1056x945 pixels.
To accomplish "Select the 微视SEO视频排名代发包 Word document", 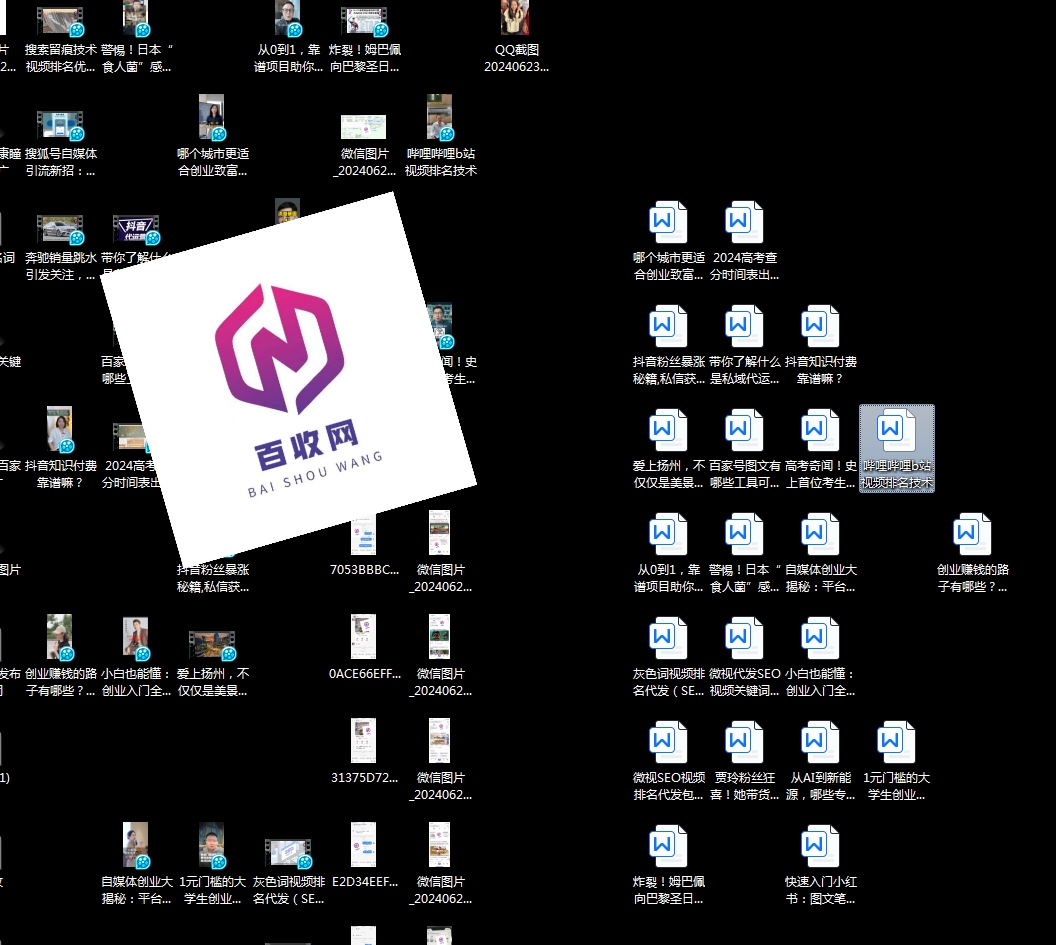I will point(668,761).
